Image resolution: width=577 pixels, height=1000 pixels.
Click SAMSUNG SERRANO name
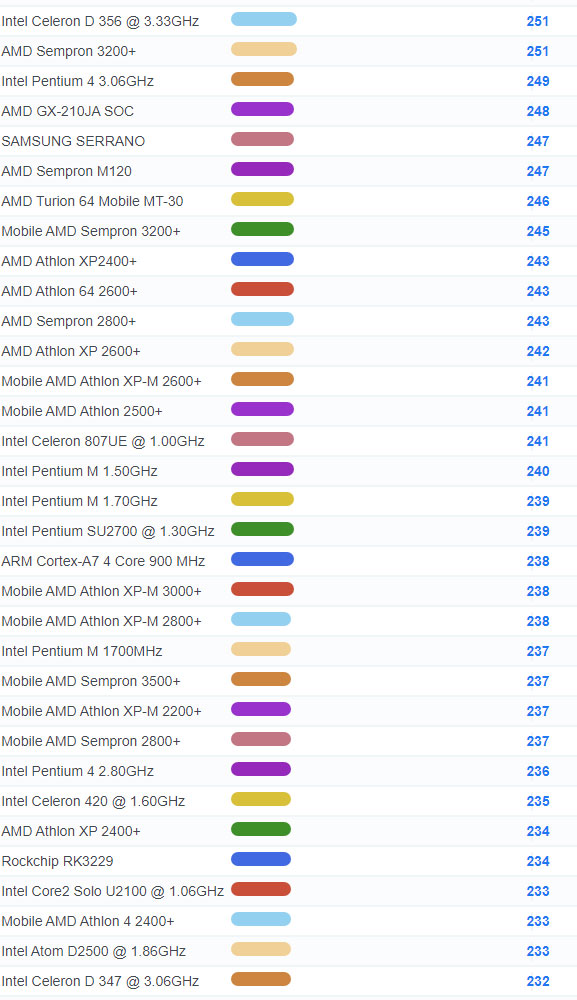(x=73, y=141)
